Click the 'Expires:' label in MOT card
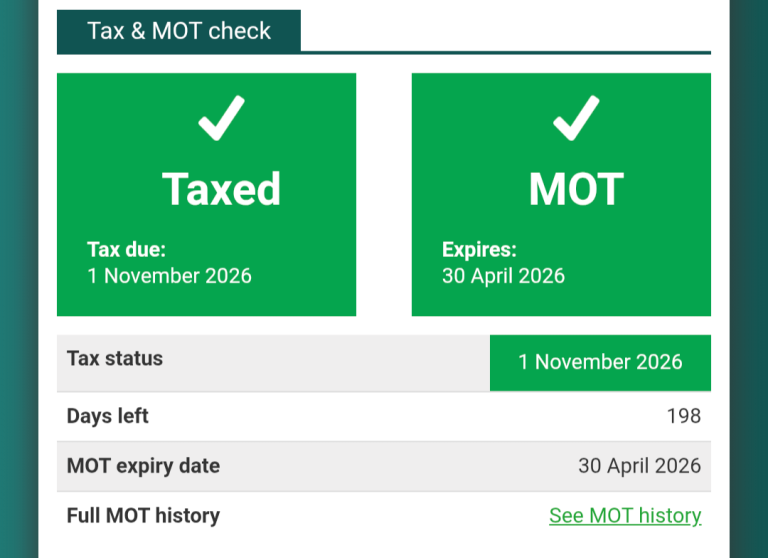The image size is (768, 558). (479, 249)
